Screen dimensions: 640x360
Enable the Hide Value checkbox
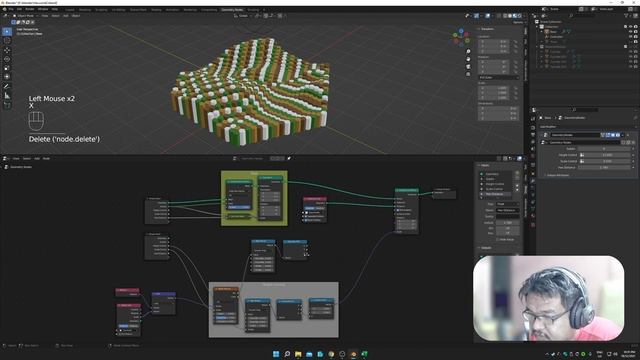[x=498, y=240]
